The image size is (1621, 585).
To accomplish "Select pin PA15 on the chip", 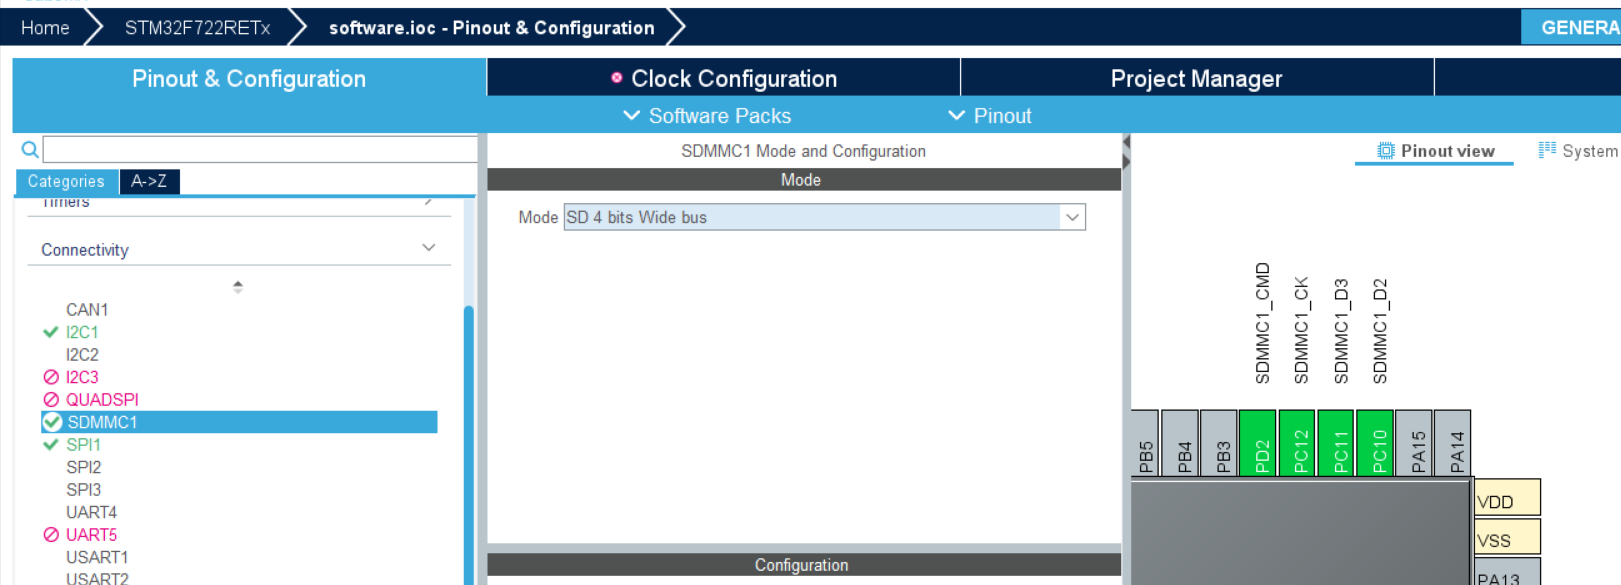I will [1414, 442].
